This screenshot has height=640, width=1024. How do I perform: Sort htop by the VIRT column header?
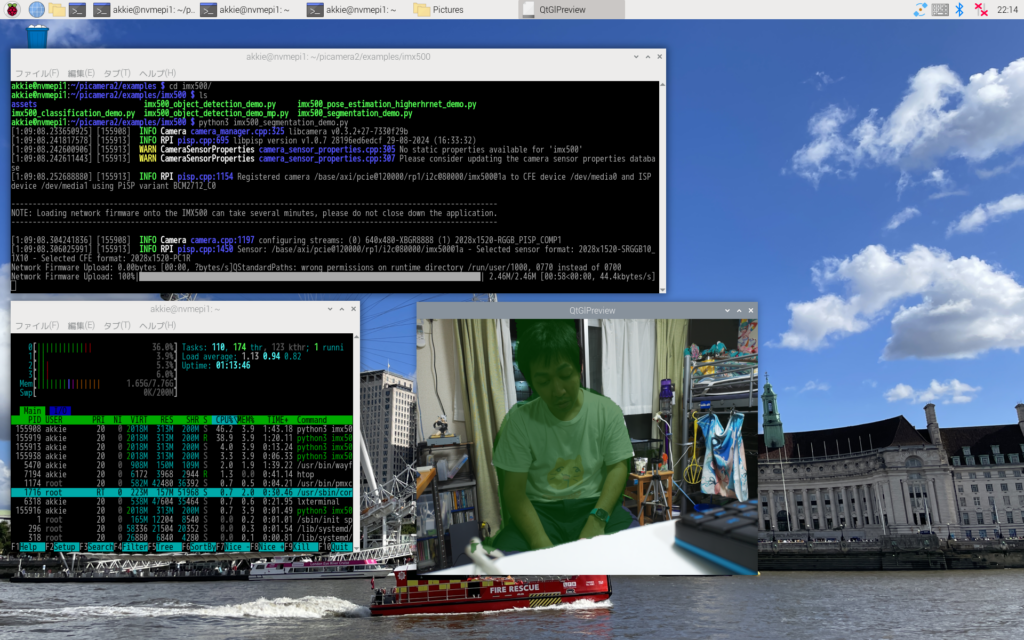[138, 420]
